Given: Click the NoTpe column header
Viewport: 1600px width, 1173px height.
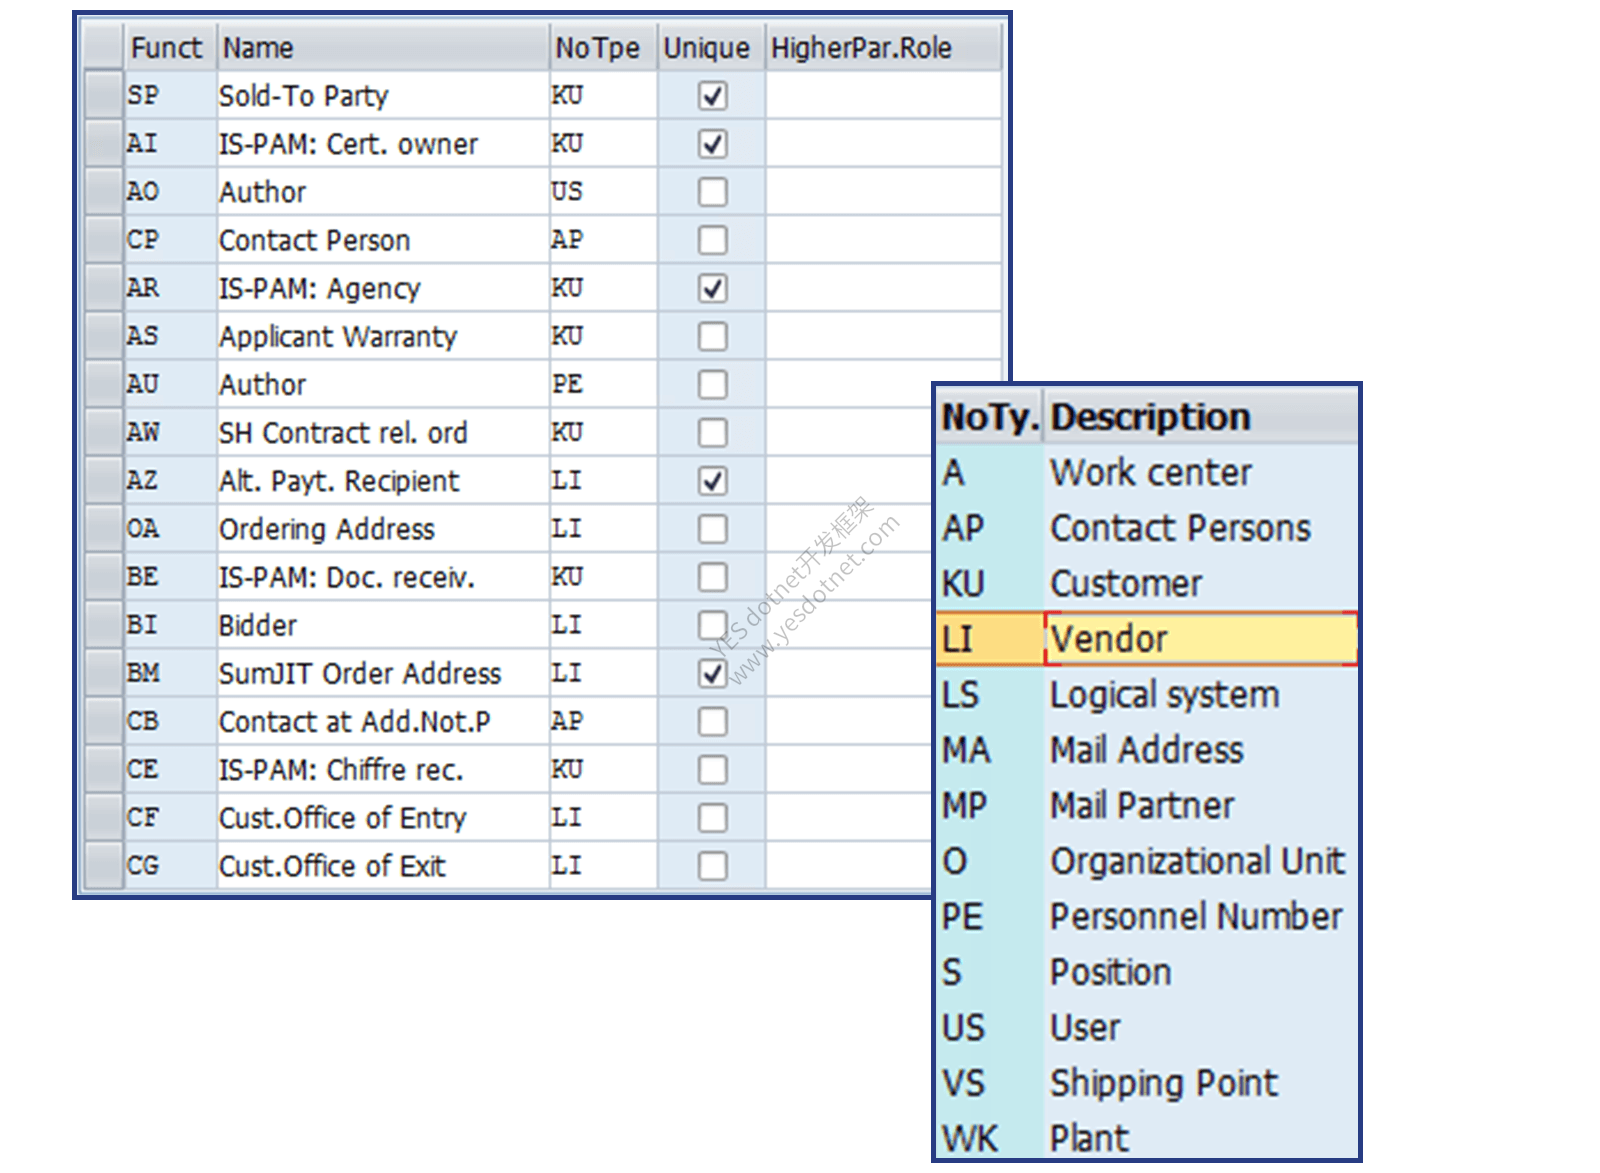Looking at the screenshot, I should coord(603,47).
